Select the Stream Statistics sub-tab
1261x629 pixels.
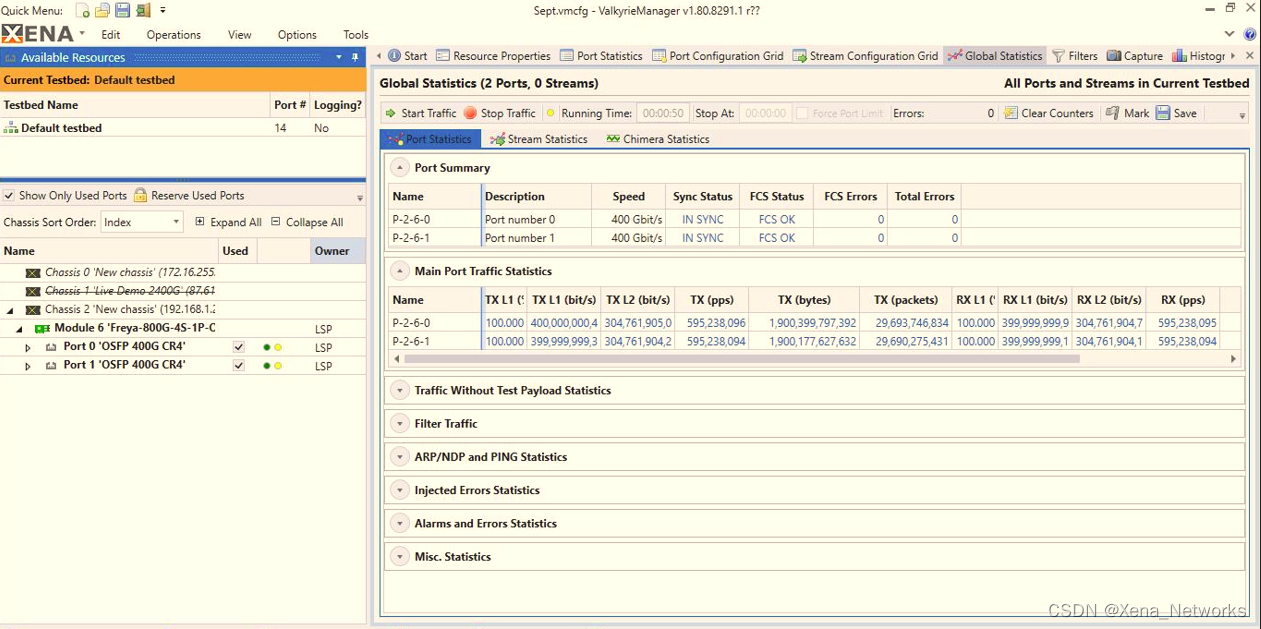point(539,139)
